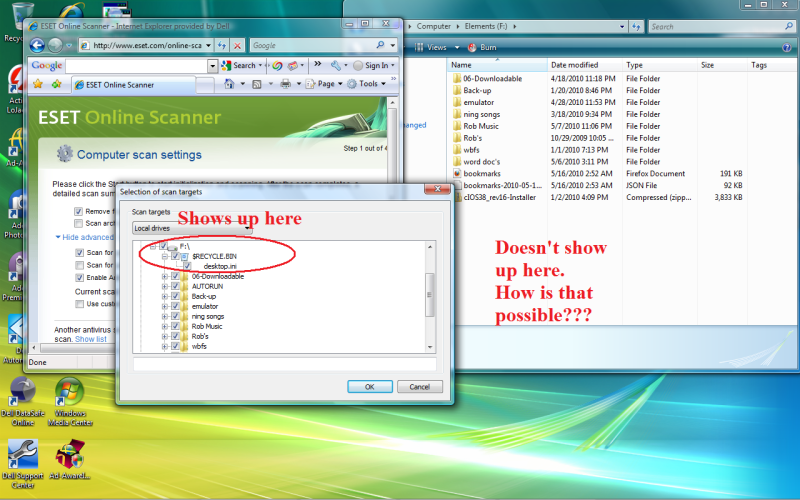This screenshot has height=500, width=800.
Task: Expand the AUTORUN tree node
Action: pos(165,286)
